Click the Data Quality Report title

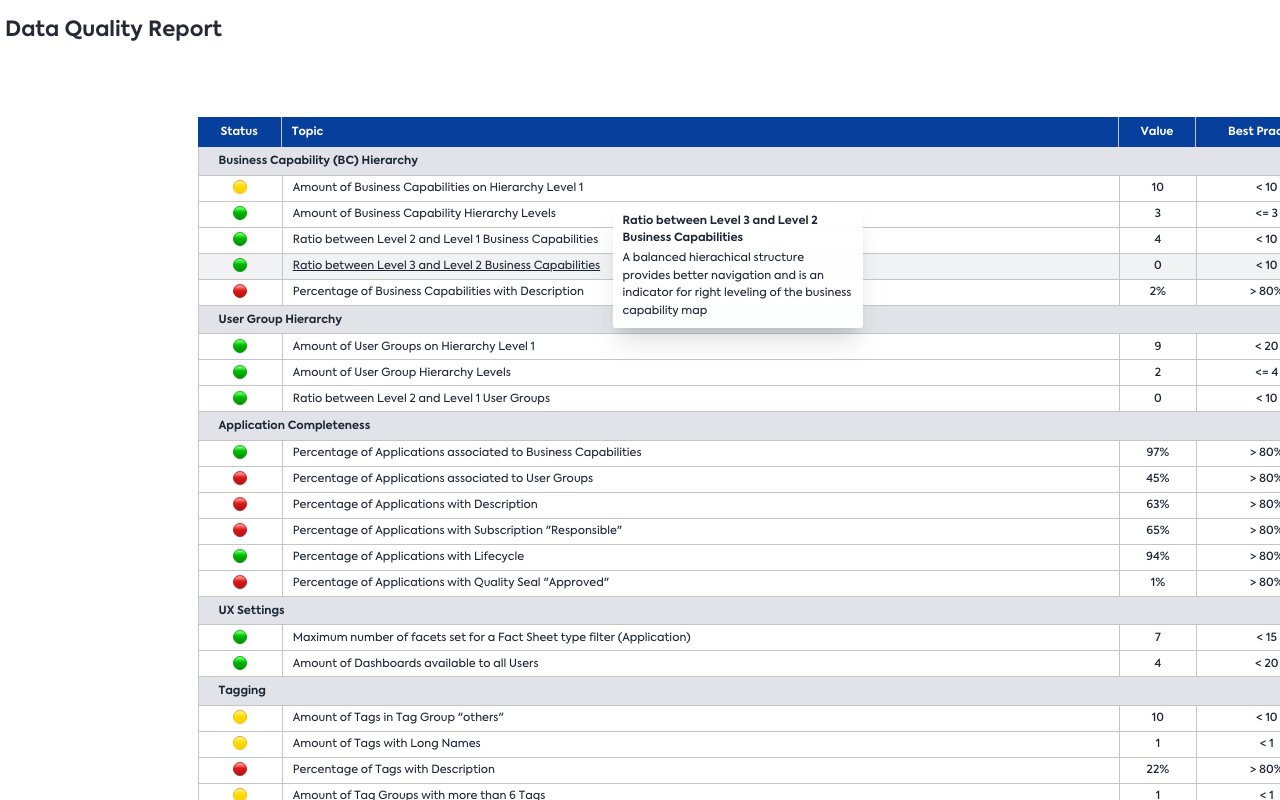tap(114, 29)
